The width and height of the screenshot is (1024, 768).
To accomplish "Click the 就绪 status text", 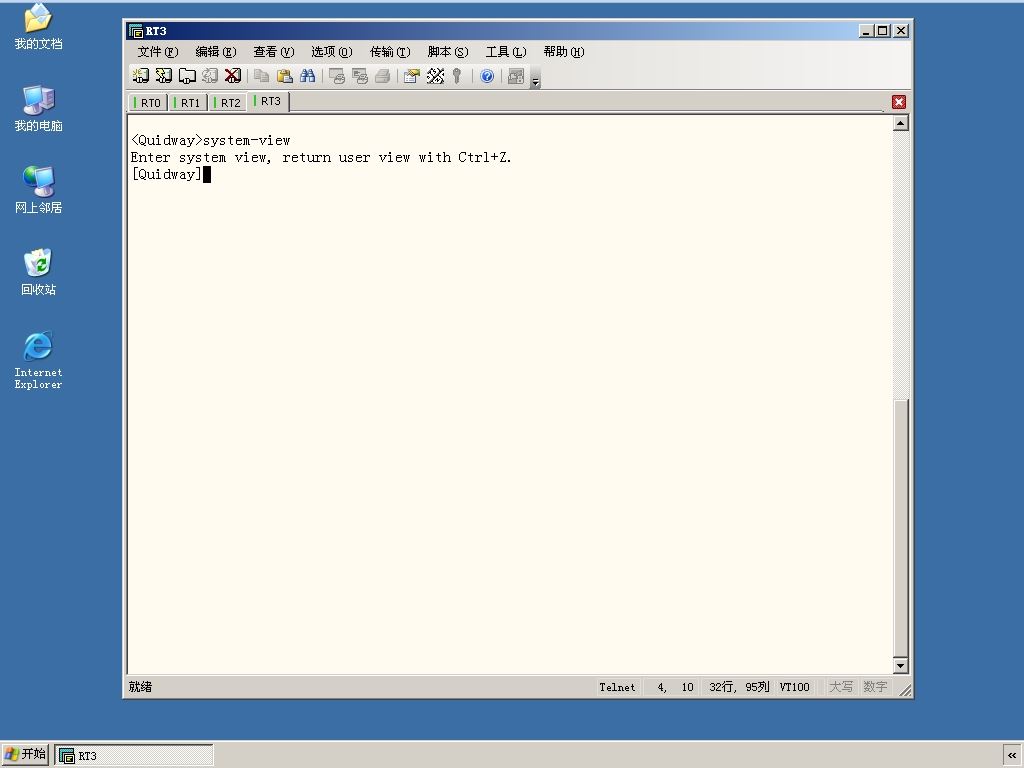I will tap(140, 687).
